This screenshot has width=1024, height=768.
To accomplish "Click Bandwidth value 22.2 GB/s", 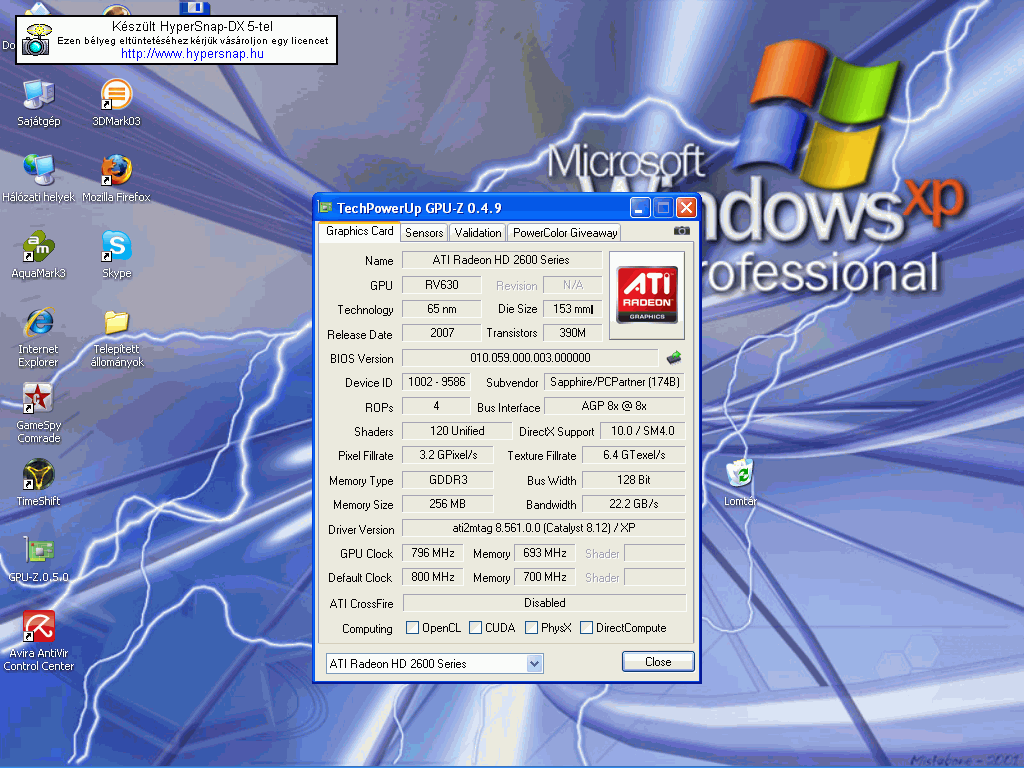I will 633,504.
